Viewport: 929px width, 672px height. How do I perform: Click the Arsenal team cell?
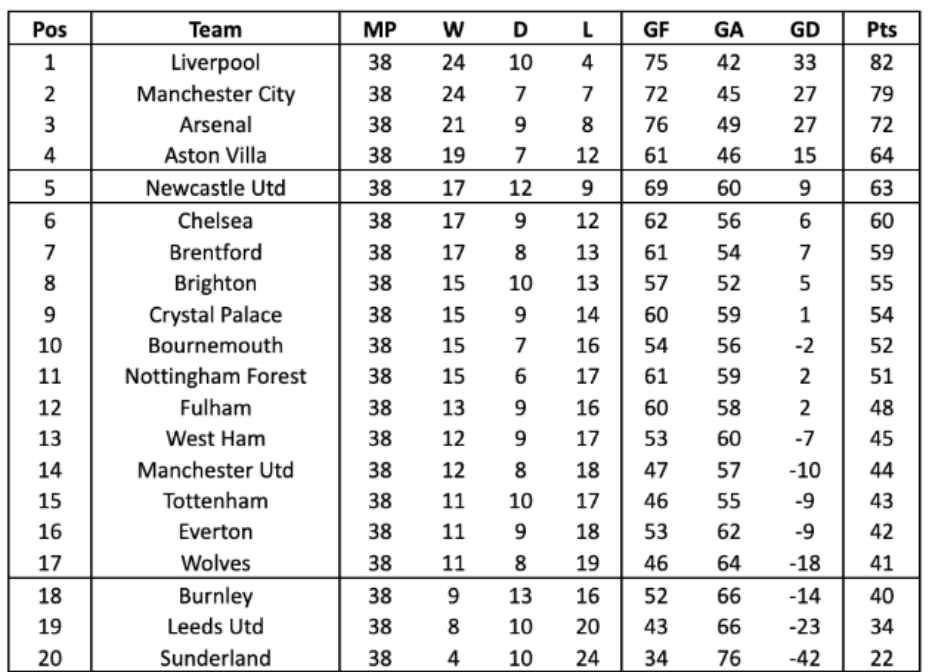pos(214,127)
